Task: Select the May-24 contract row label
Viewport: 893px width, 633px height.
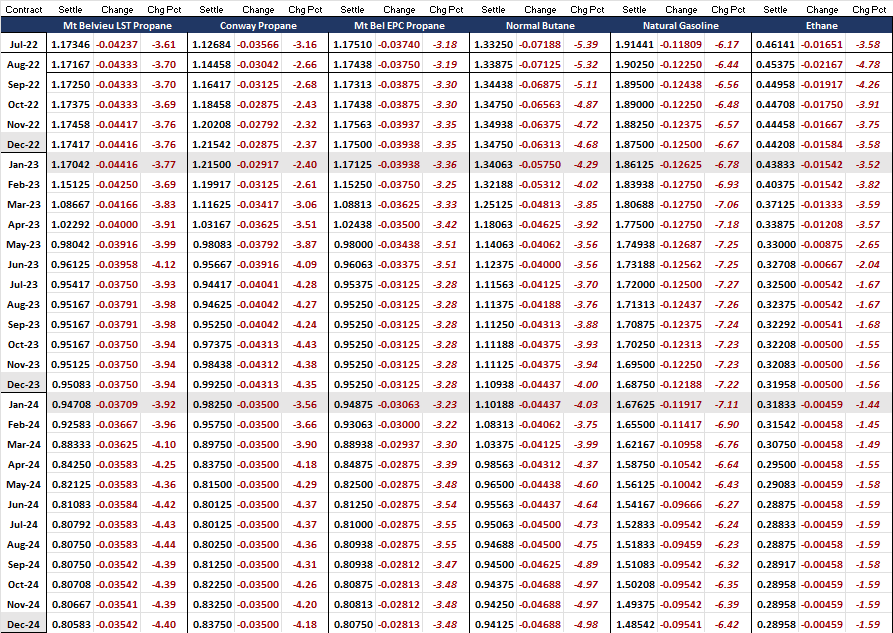Action: (23, 485)
